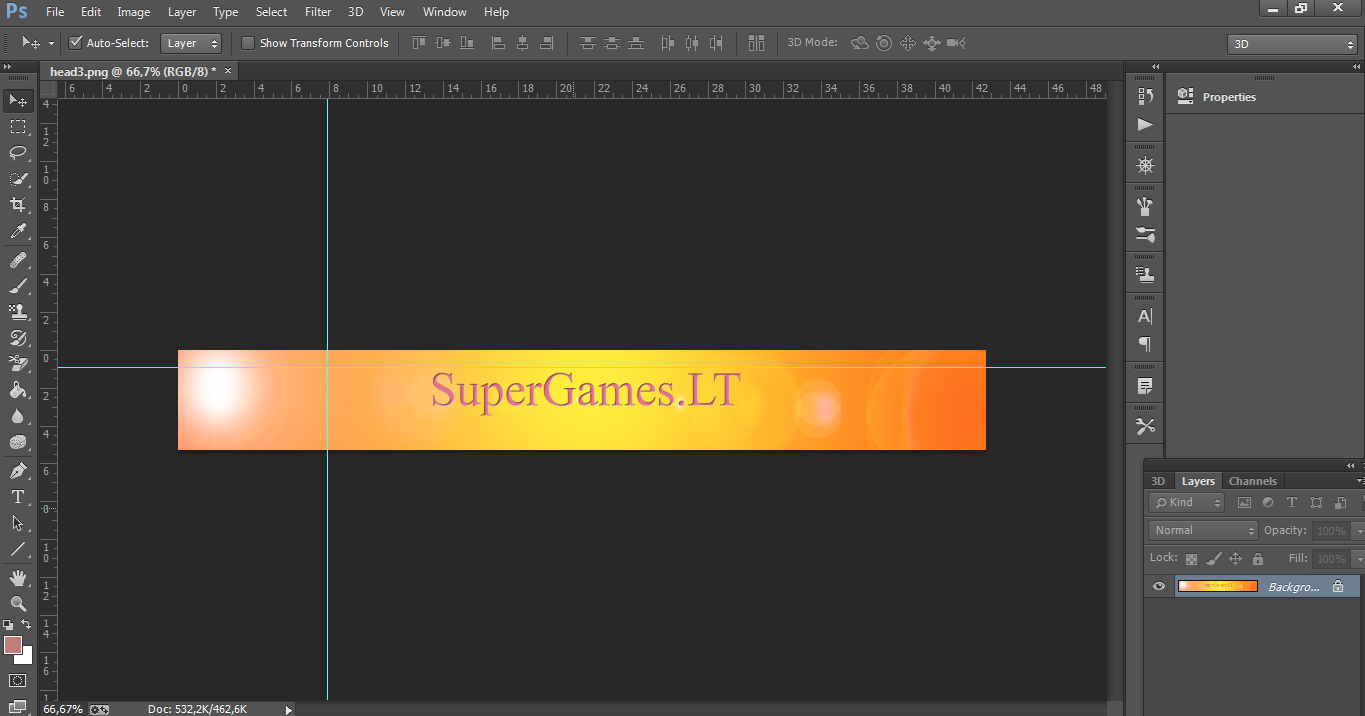Click the foreground color swatch
Screen dimensions: 1365x716
tap(13, 645)
